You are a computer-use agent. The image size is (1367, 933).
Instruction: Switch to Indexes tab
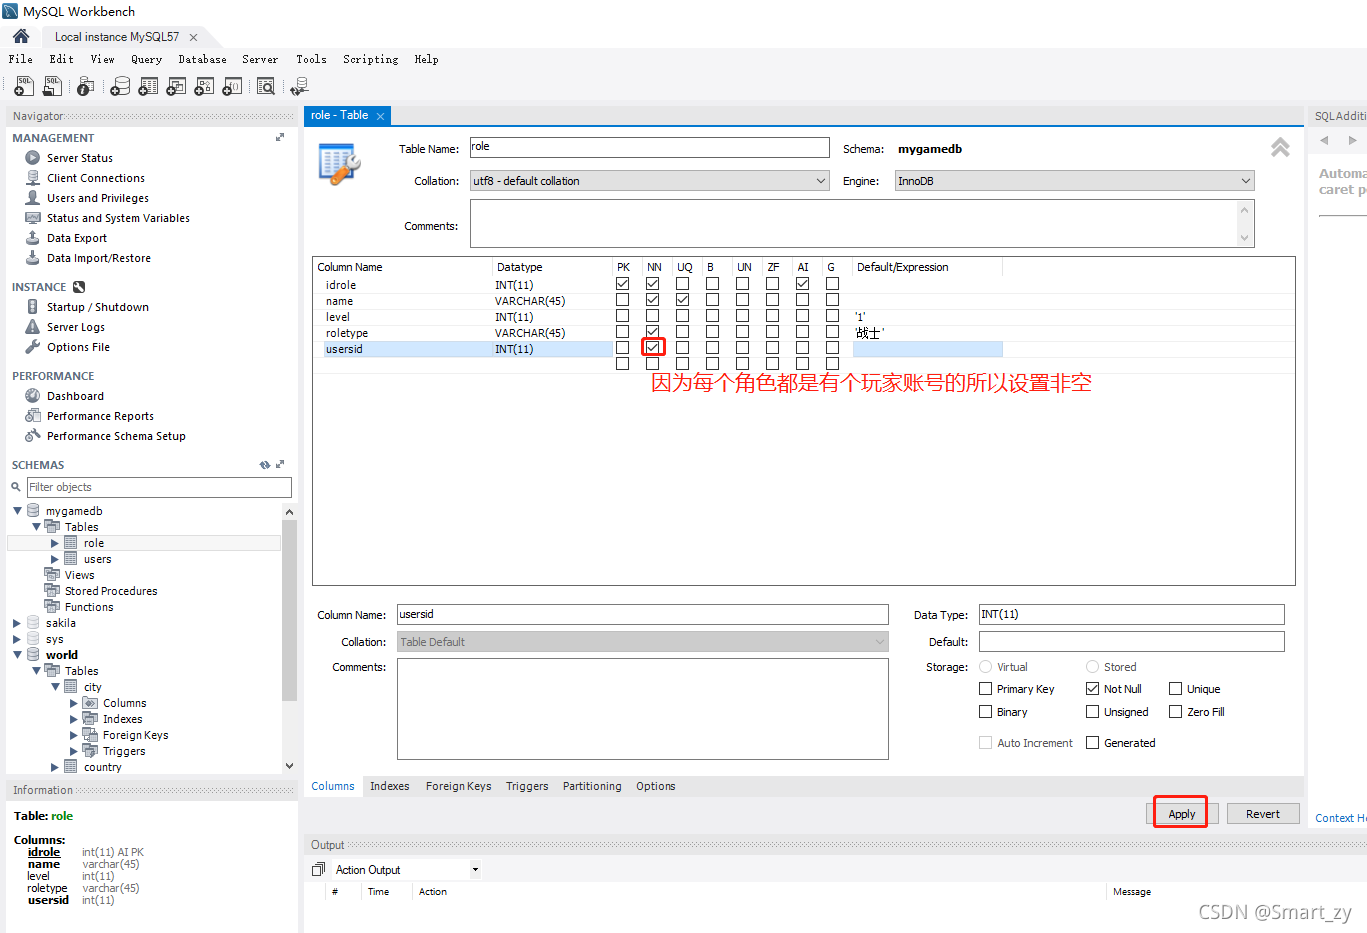coord(390,786)
